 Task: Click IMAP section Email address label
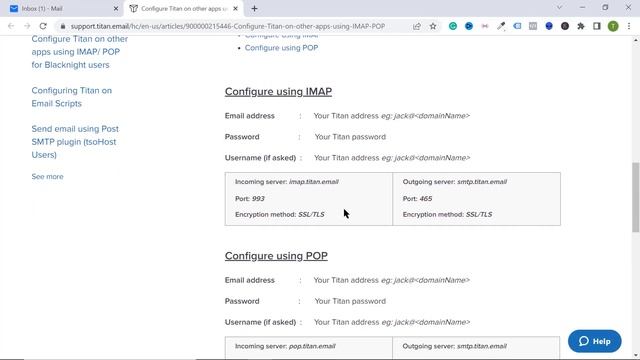pos(250,116)
